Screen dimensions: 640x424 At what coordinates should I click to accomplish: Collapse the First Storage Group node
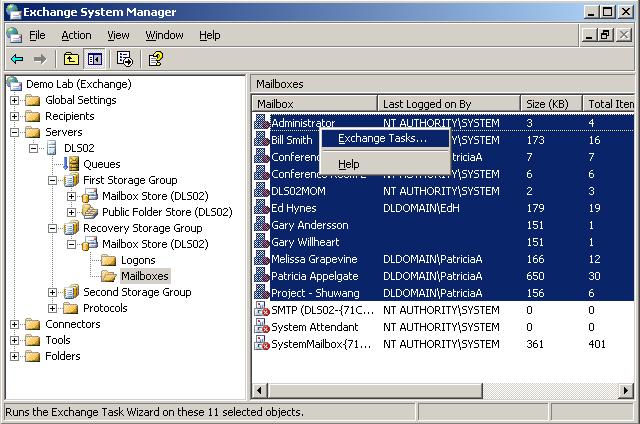click(x=52, y=180)
